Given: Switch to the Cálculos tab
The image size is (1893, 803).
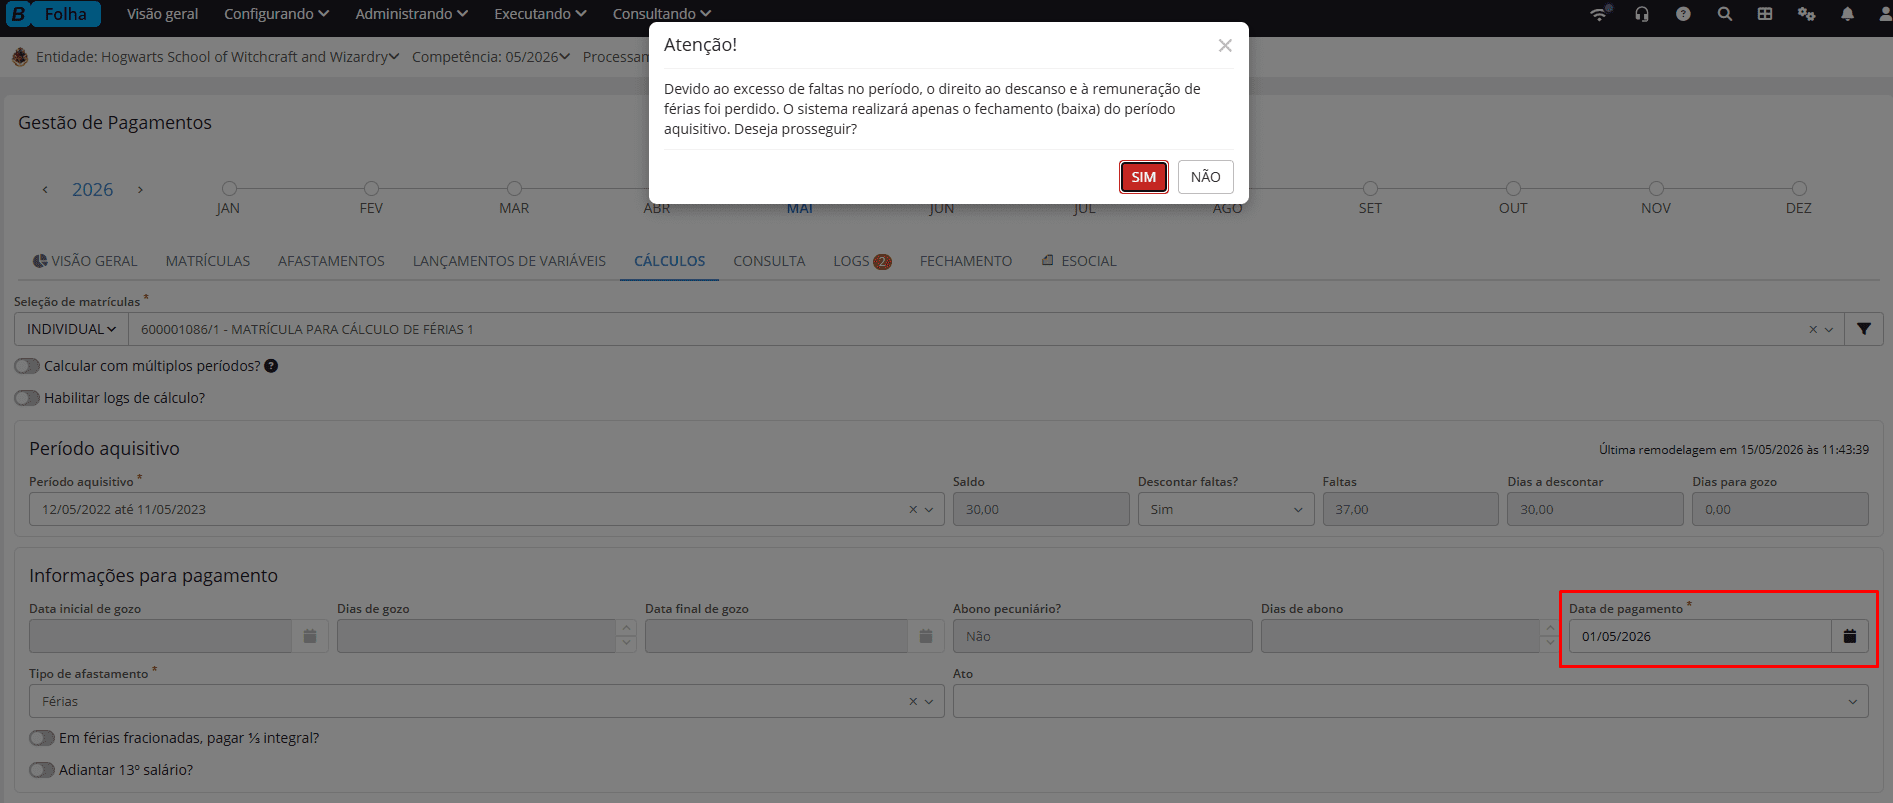Looking at the screenshot, I should pos(669,261).
